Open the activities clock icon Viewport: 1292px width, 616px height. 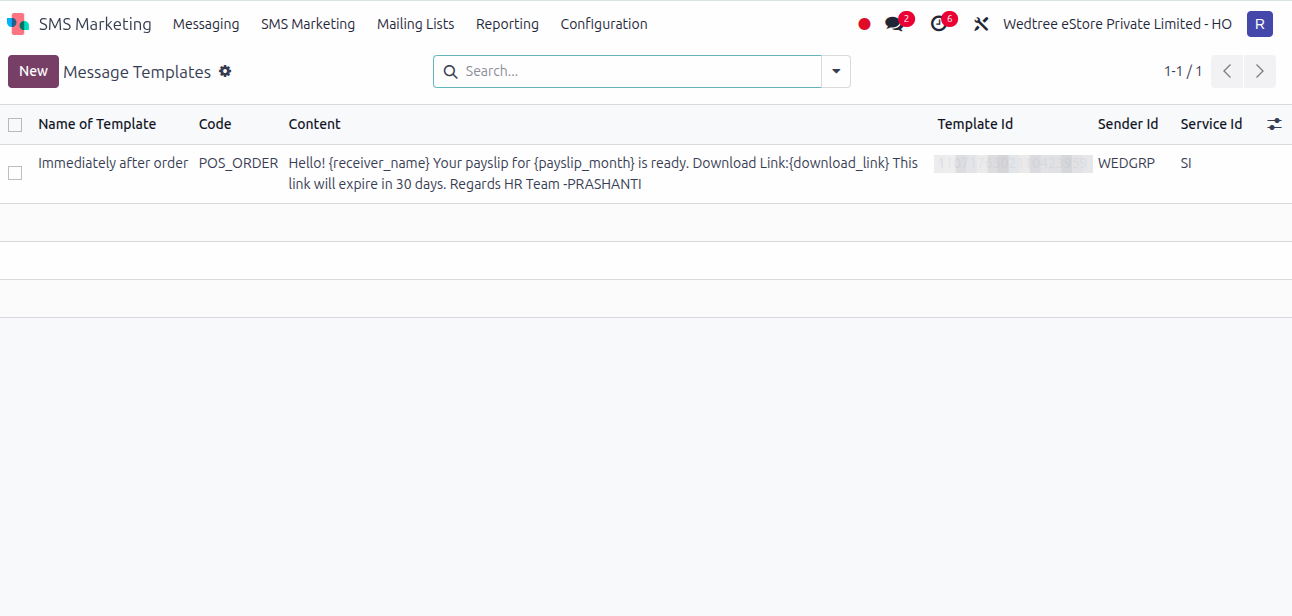[x=938, y=24]
